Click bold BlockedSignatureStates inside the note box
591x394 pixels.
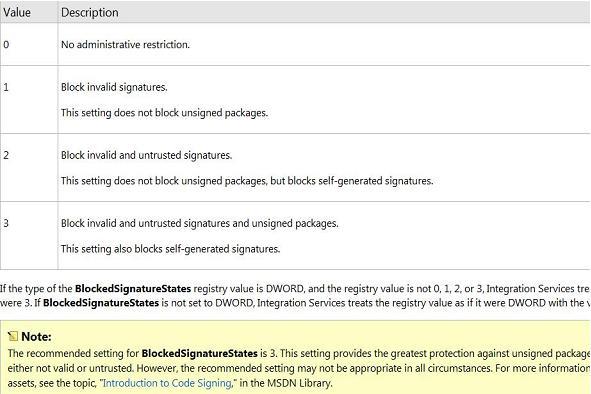pyautogui.click(x=199, y=353)
